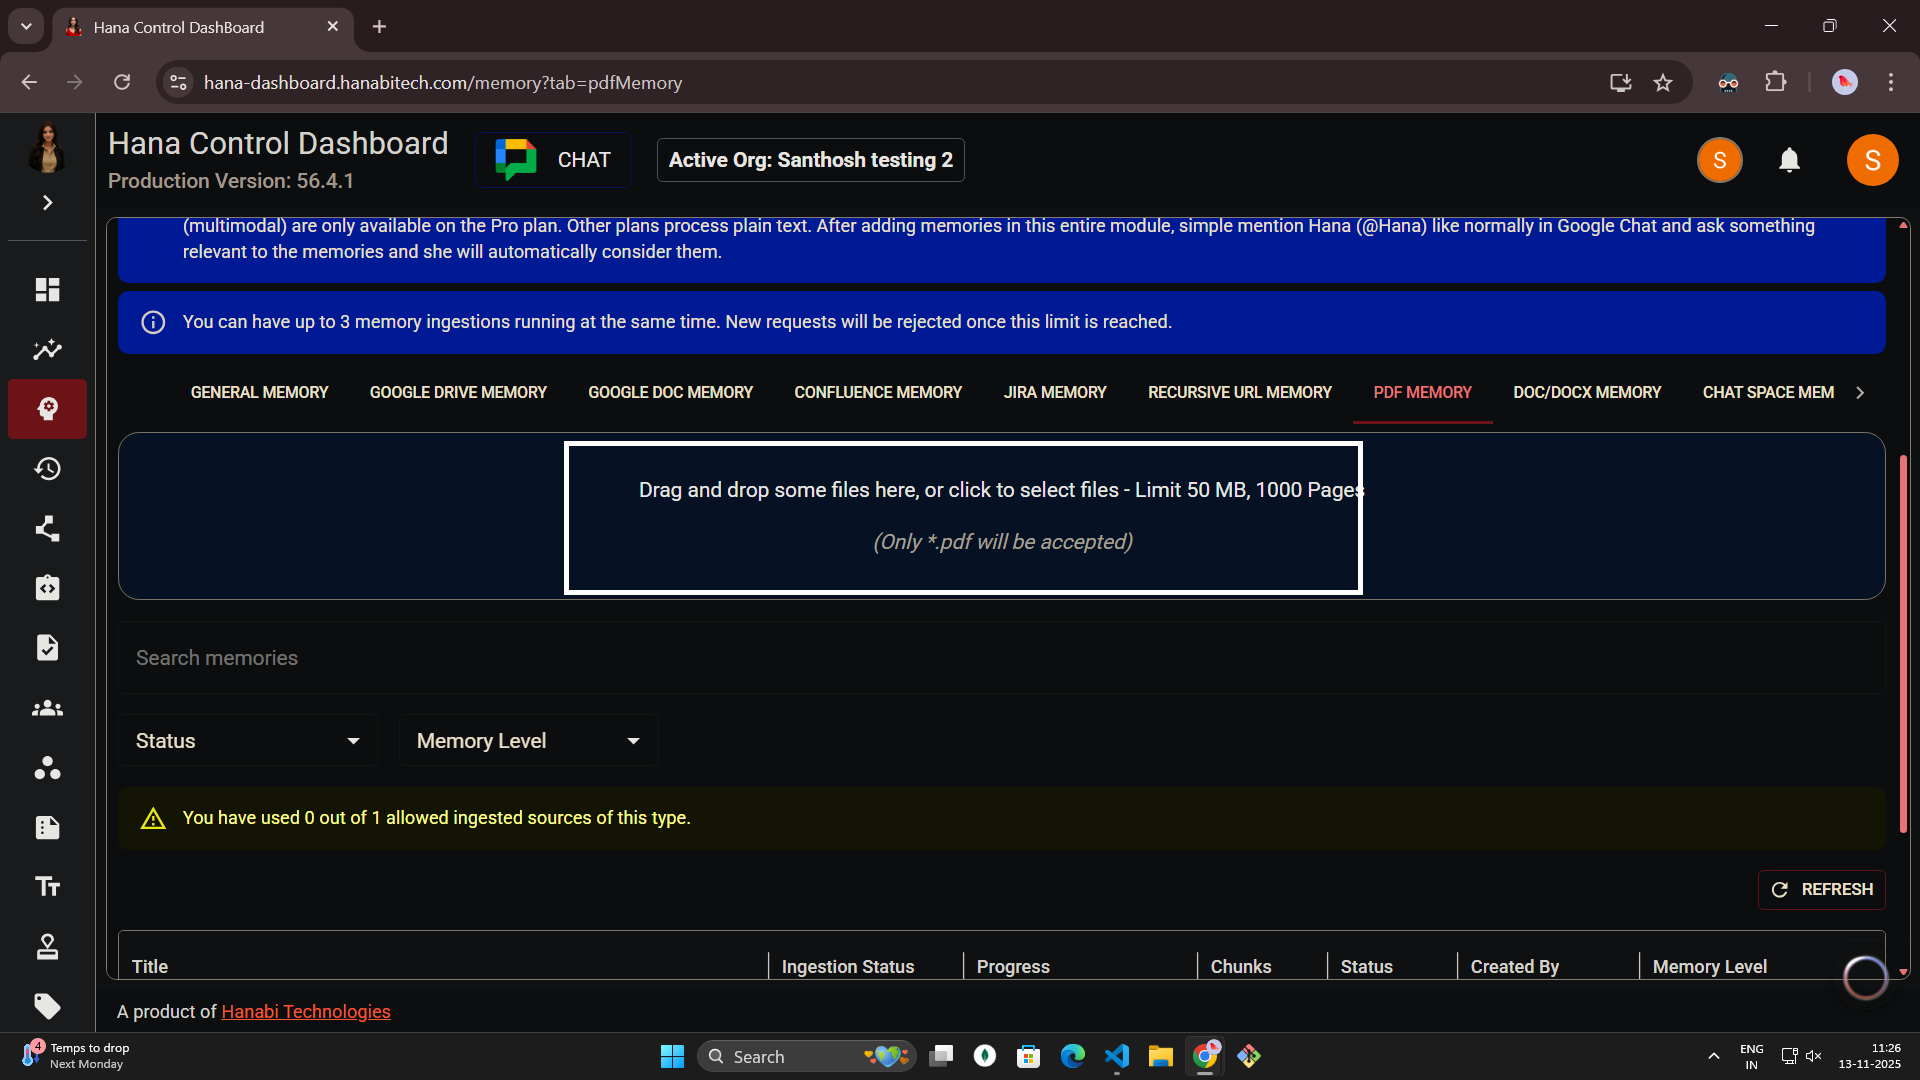Click the highlighted Memory brain icon
The width and height of the screenshot is (1920, 1080).
[47, 409]
